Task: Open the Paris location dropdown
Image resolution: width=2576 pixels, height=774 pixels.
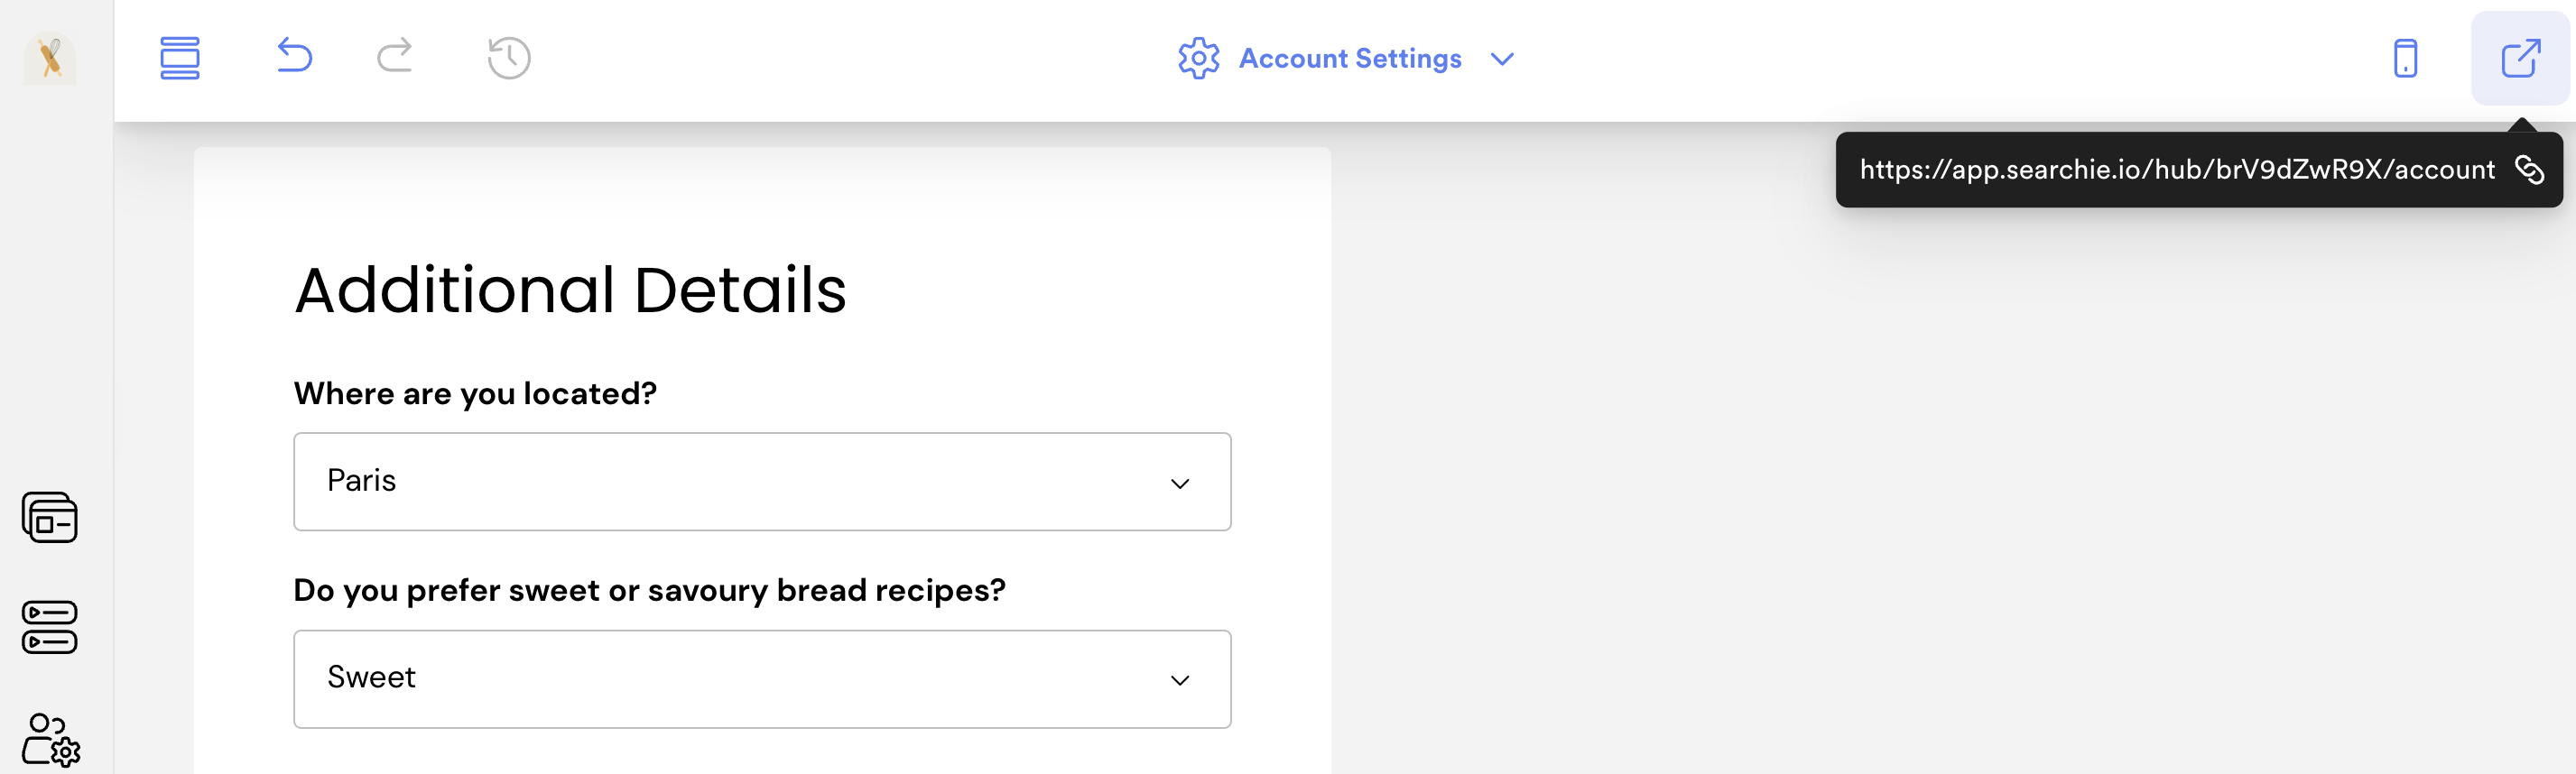Action: pos(762,482)
